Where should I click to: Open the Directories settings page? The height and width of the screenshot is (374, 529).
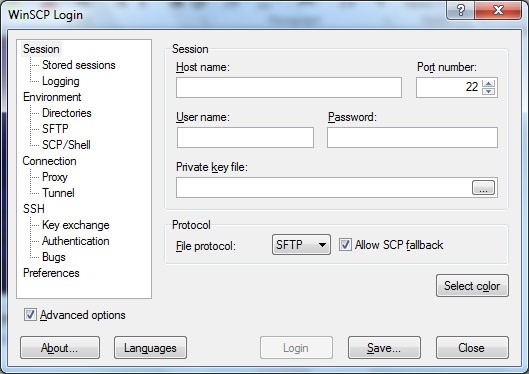pyautogui.click(x=67, y=113)
